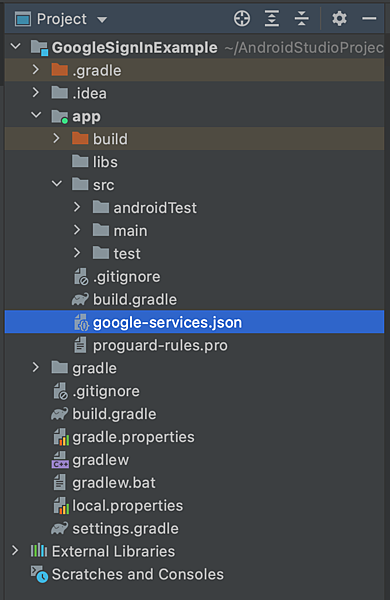The image size is (390, 600).
Task: Click the Scratches and Consoles icon
Action: 39,574
